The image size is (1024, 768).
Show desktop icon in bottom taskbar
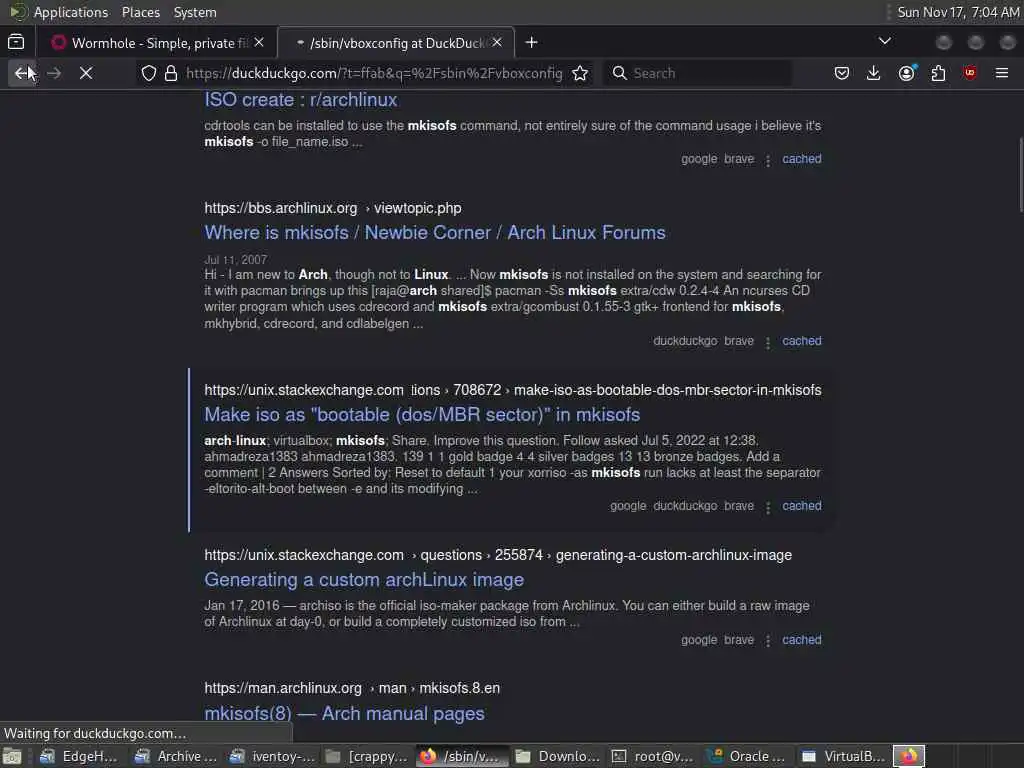(x=12, y=756)
